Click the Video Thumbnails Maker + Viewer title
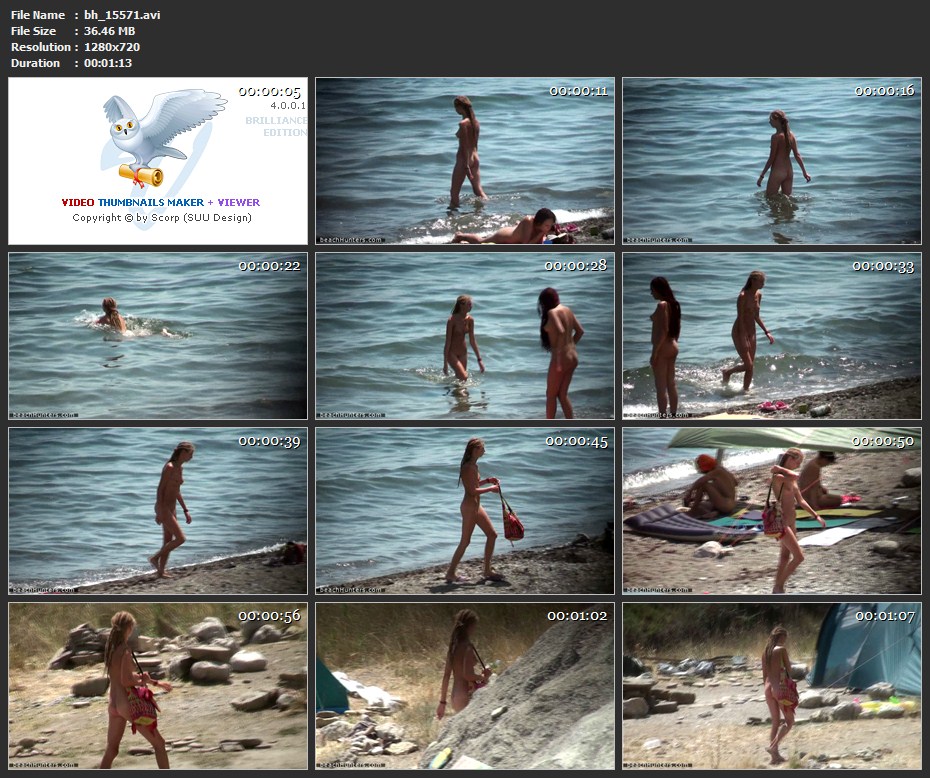This screenshot has width=930, height=778. click(x=160, y=202)
